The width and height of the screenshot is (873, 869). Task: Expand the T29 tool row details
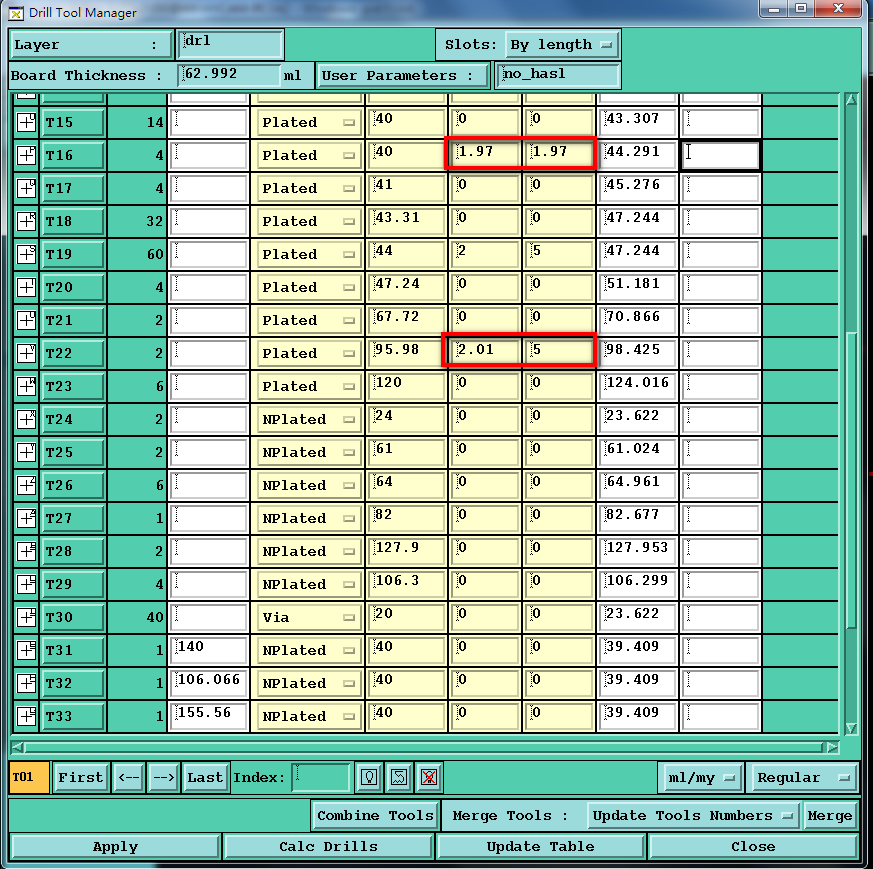click(26, 584)
